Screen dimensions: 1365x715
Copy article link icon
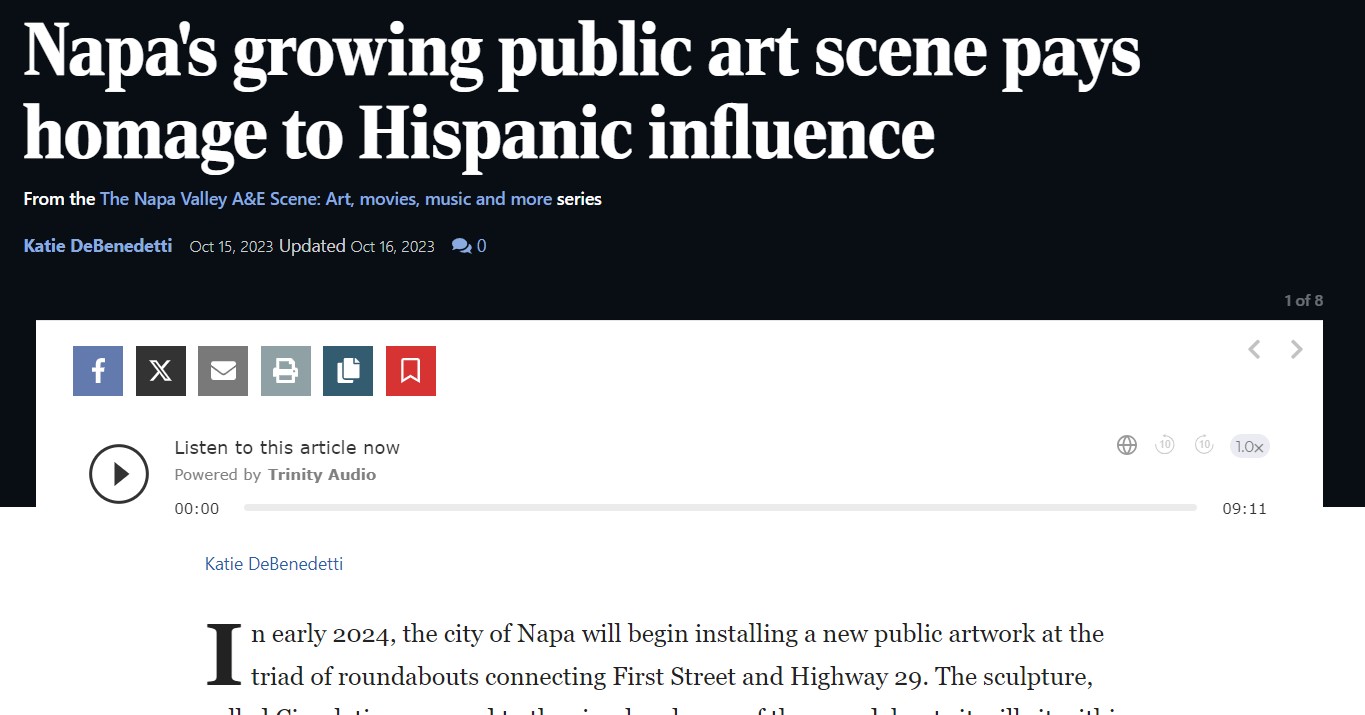[348, 371]
